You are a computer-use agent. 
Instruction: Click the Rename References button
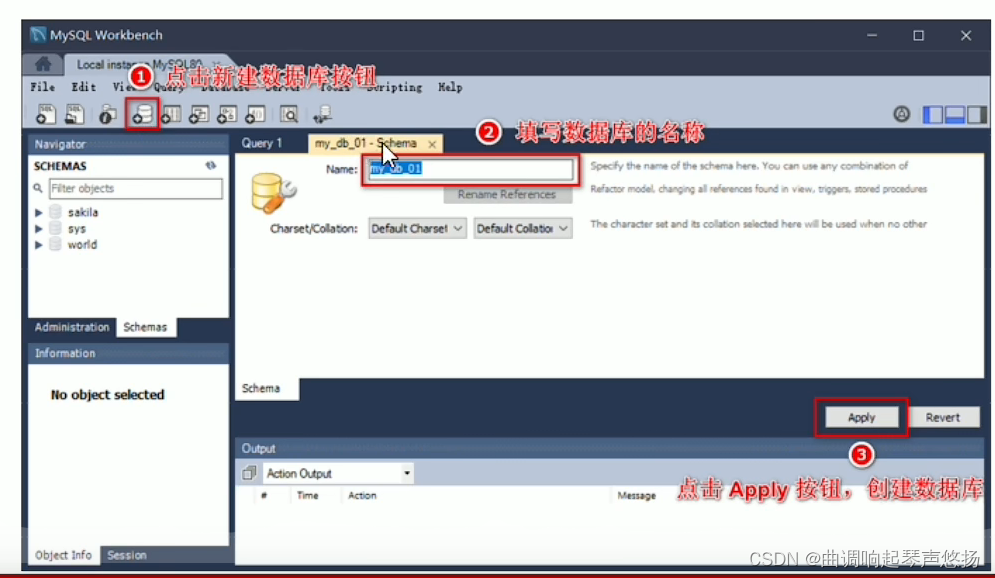tap(506, 194)
